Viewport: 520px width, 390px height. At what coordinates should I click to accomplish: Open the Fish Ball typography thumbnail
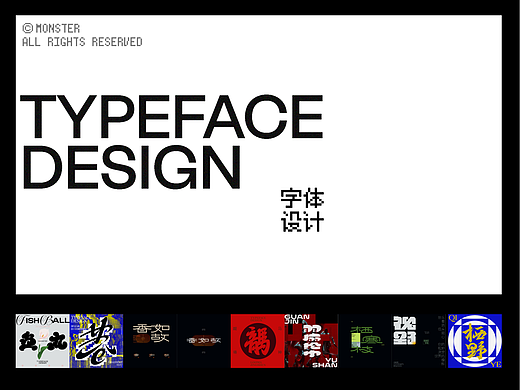(43, 341)
